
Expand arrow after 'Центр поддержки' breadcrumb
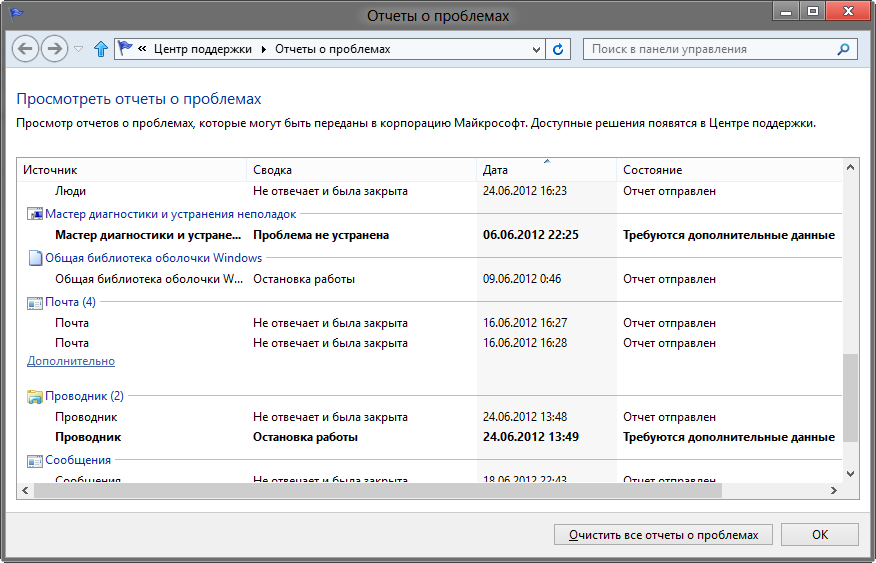tap(264, 49)
